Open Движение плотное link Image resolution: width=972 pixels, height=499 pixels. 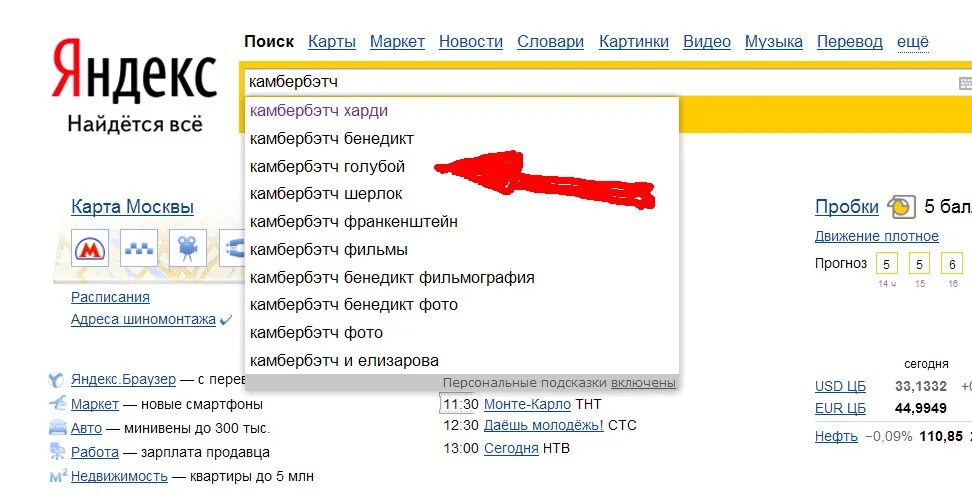tap(877, 236)
